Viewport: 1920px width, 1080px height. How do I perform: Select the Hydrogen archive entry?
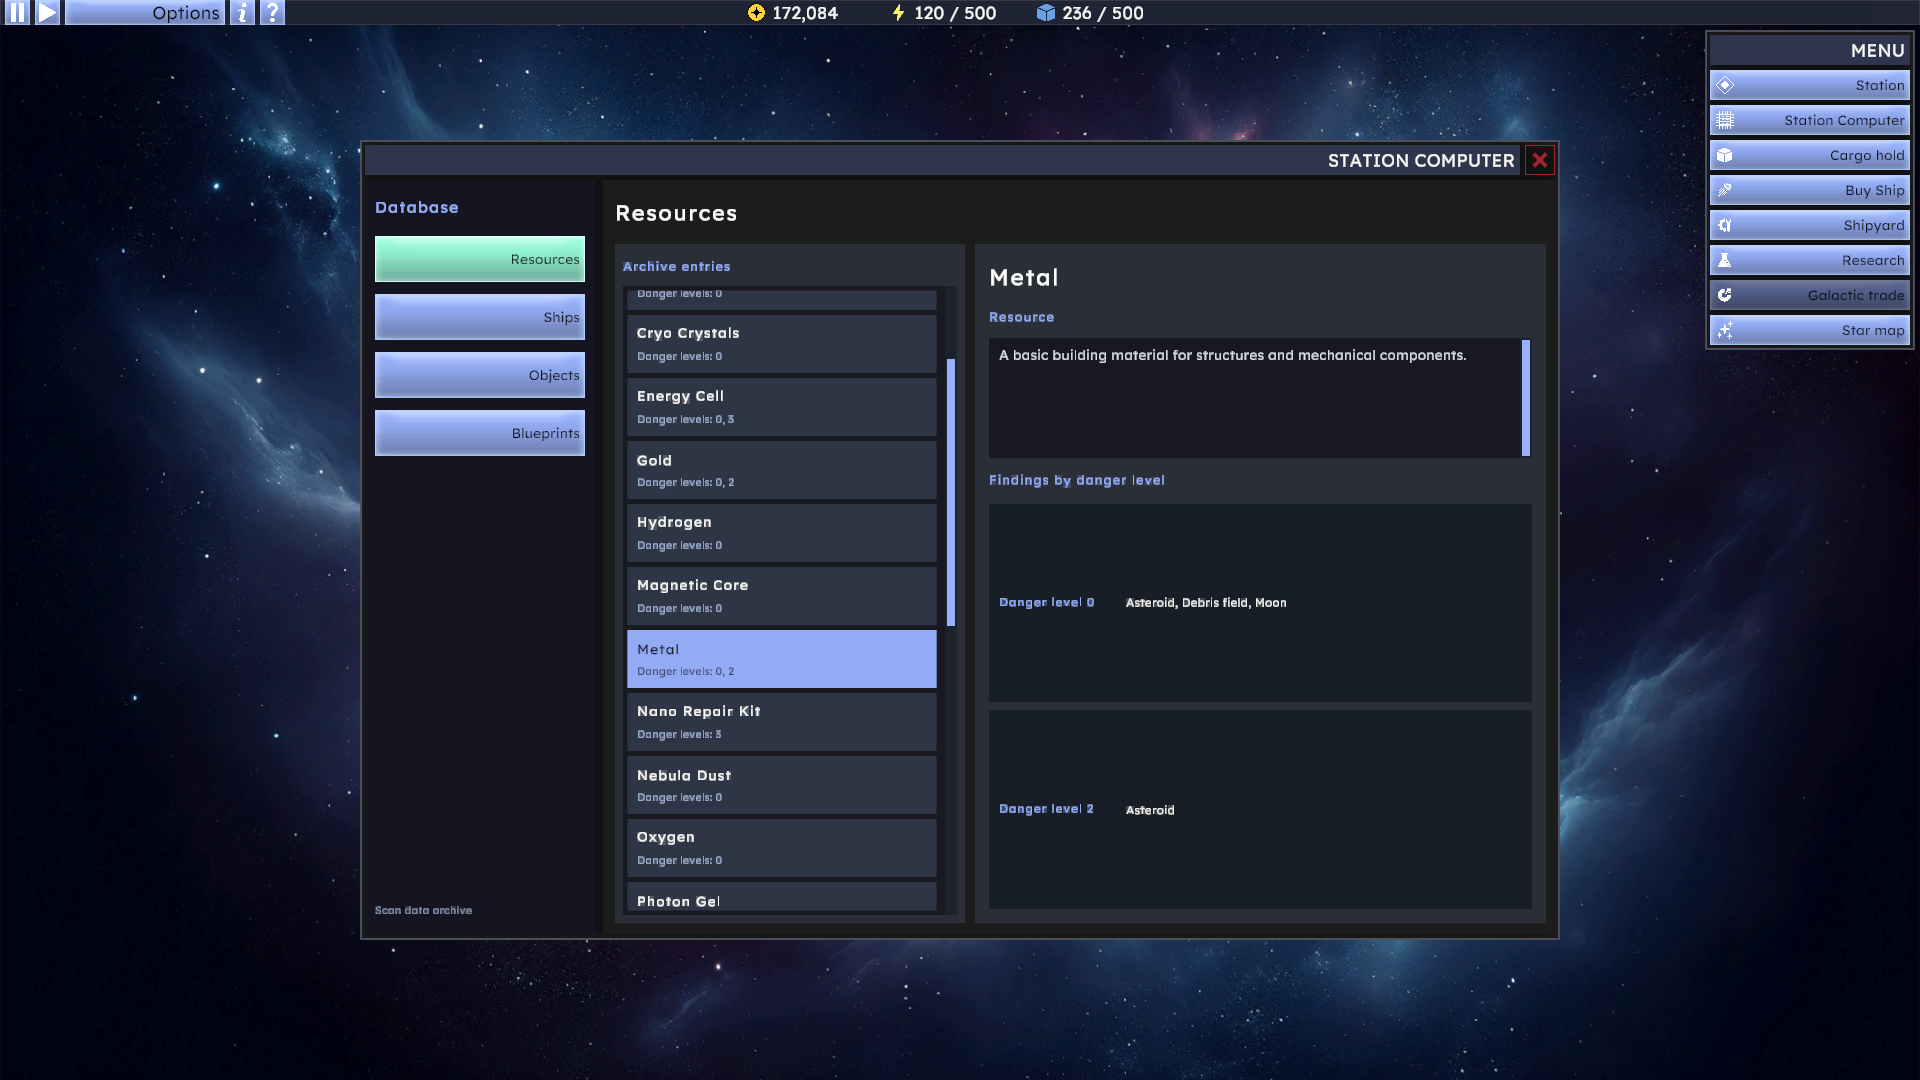coord(782,533)
